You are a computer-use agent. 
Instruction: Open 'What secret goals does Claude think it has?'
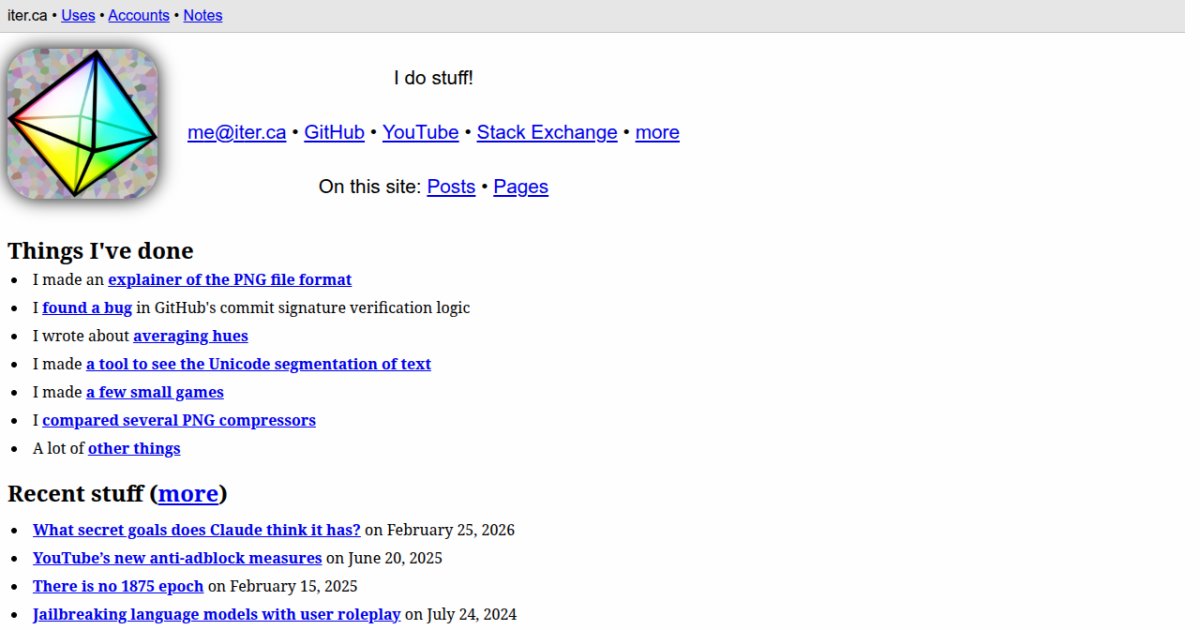click(196, 530)
